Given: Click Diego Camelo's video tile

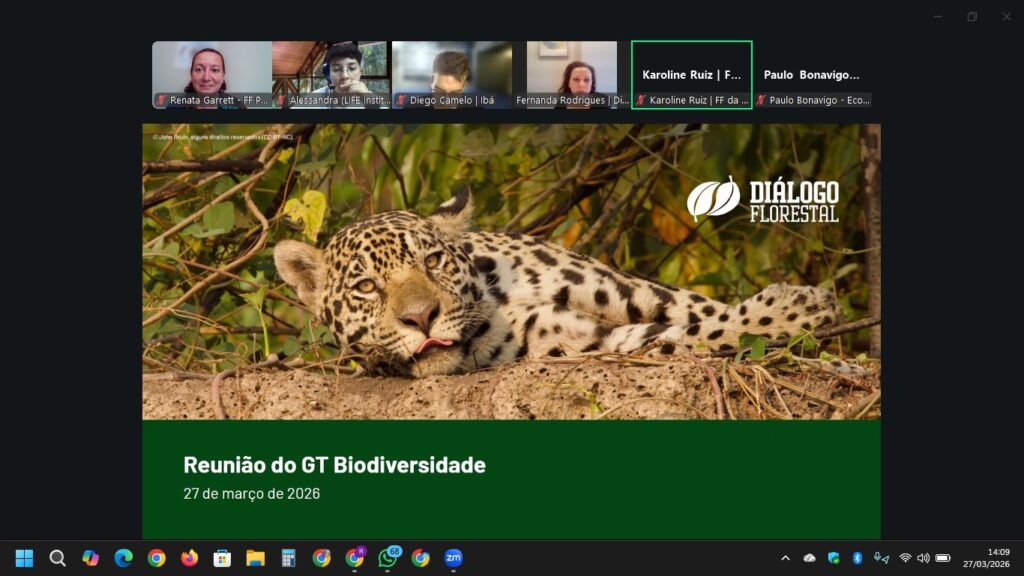Looking at the screenshot, I should (451, 75).
